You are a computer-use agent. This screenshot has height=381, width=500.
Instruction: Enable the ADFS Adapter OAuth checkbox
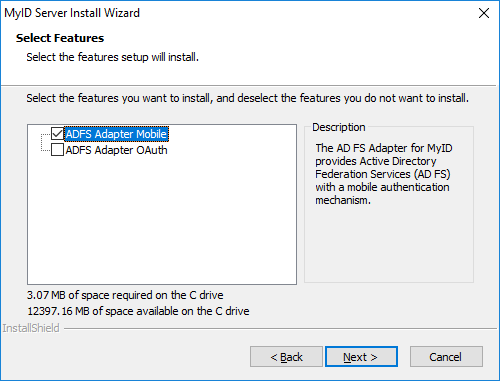tap(57, 150)
